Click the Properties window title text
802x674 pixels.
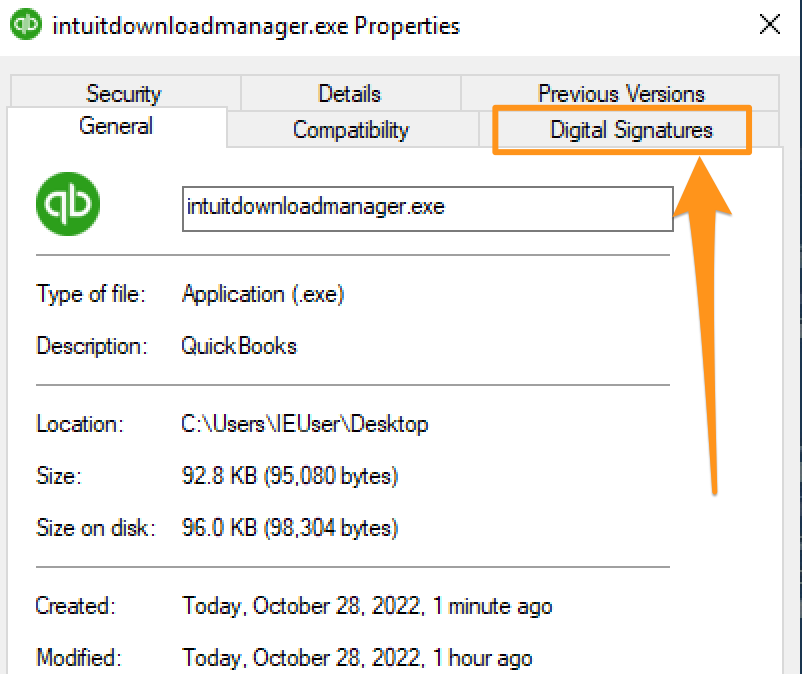click(256, 26)
